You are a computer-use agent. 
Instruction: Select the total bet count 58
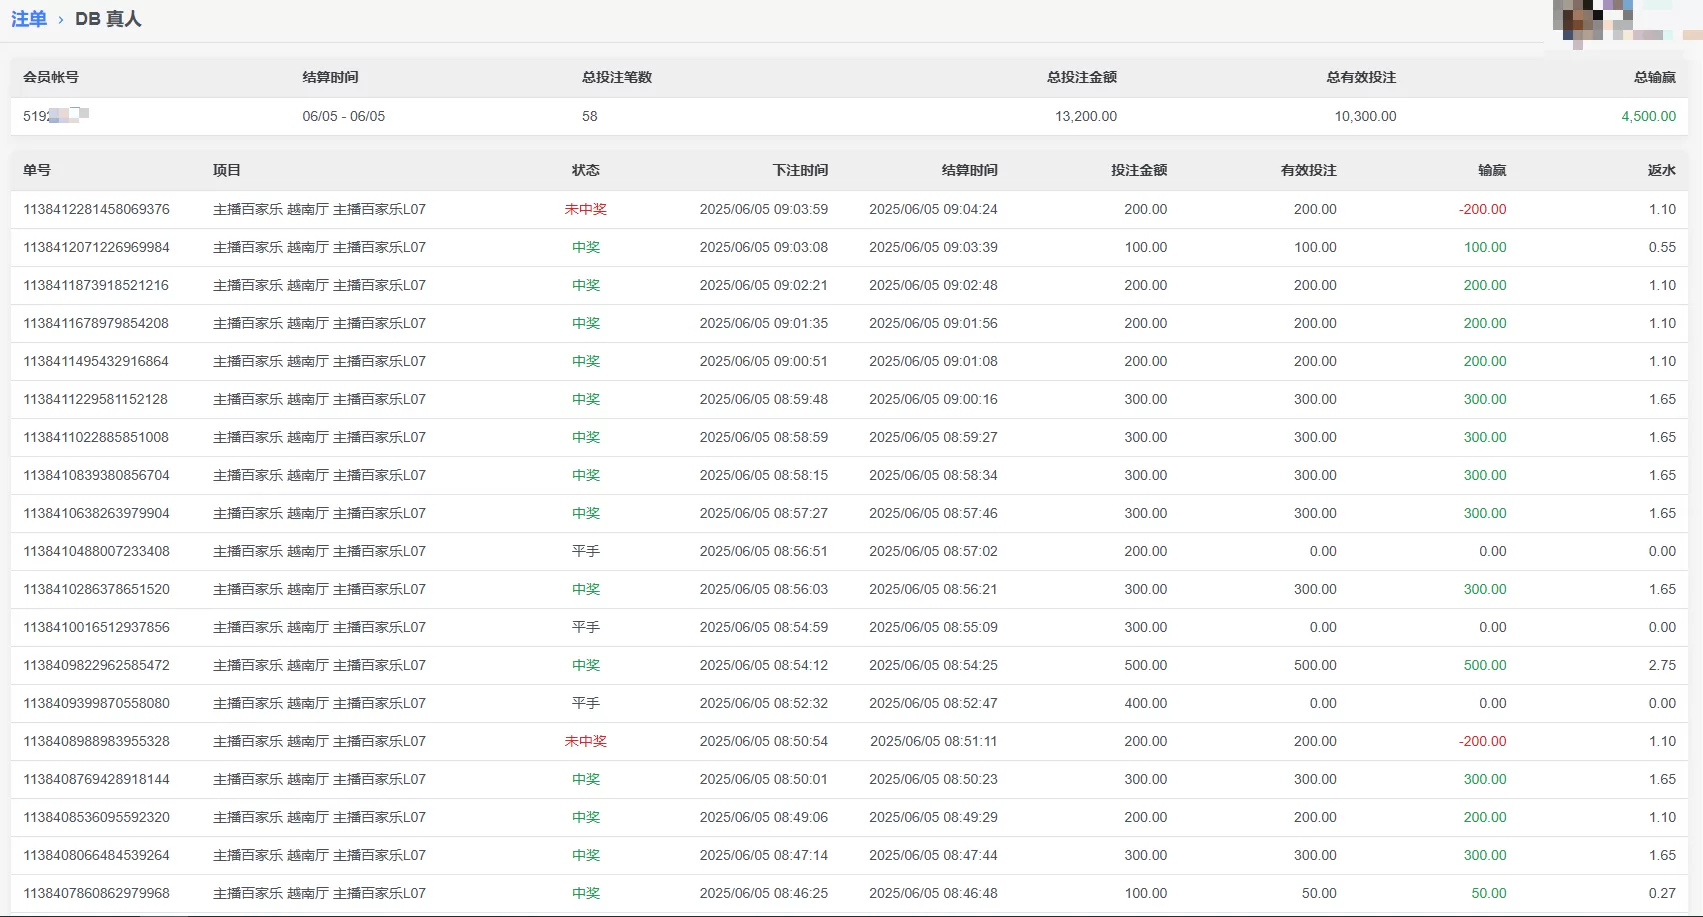point(590,116)
